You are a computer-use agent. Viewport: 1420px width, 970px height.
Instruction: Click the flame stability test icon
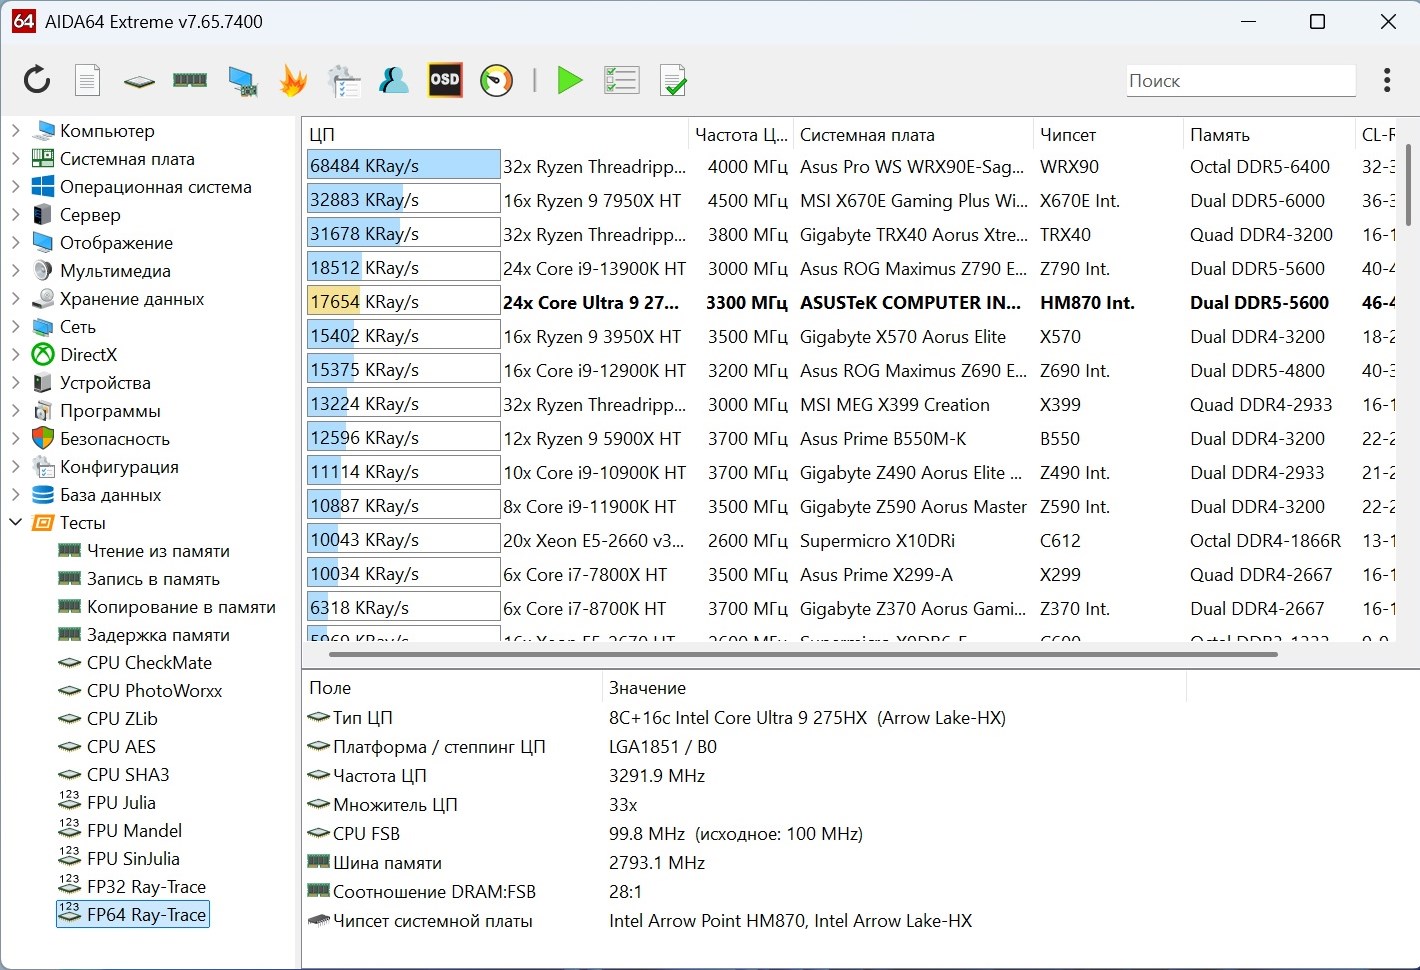pyautogui.click(x=292, y=80)
